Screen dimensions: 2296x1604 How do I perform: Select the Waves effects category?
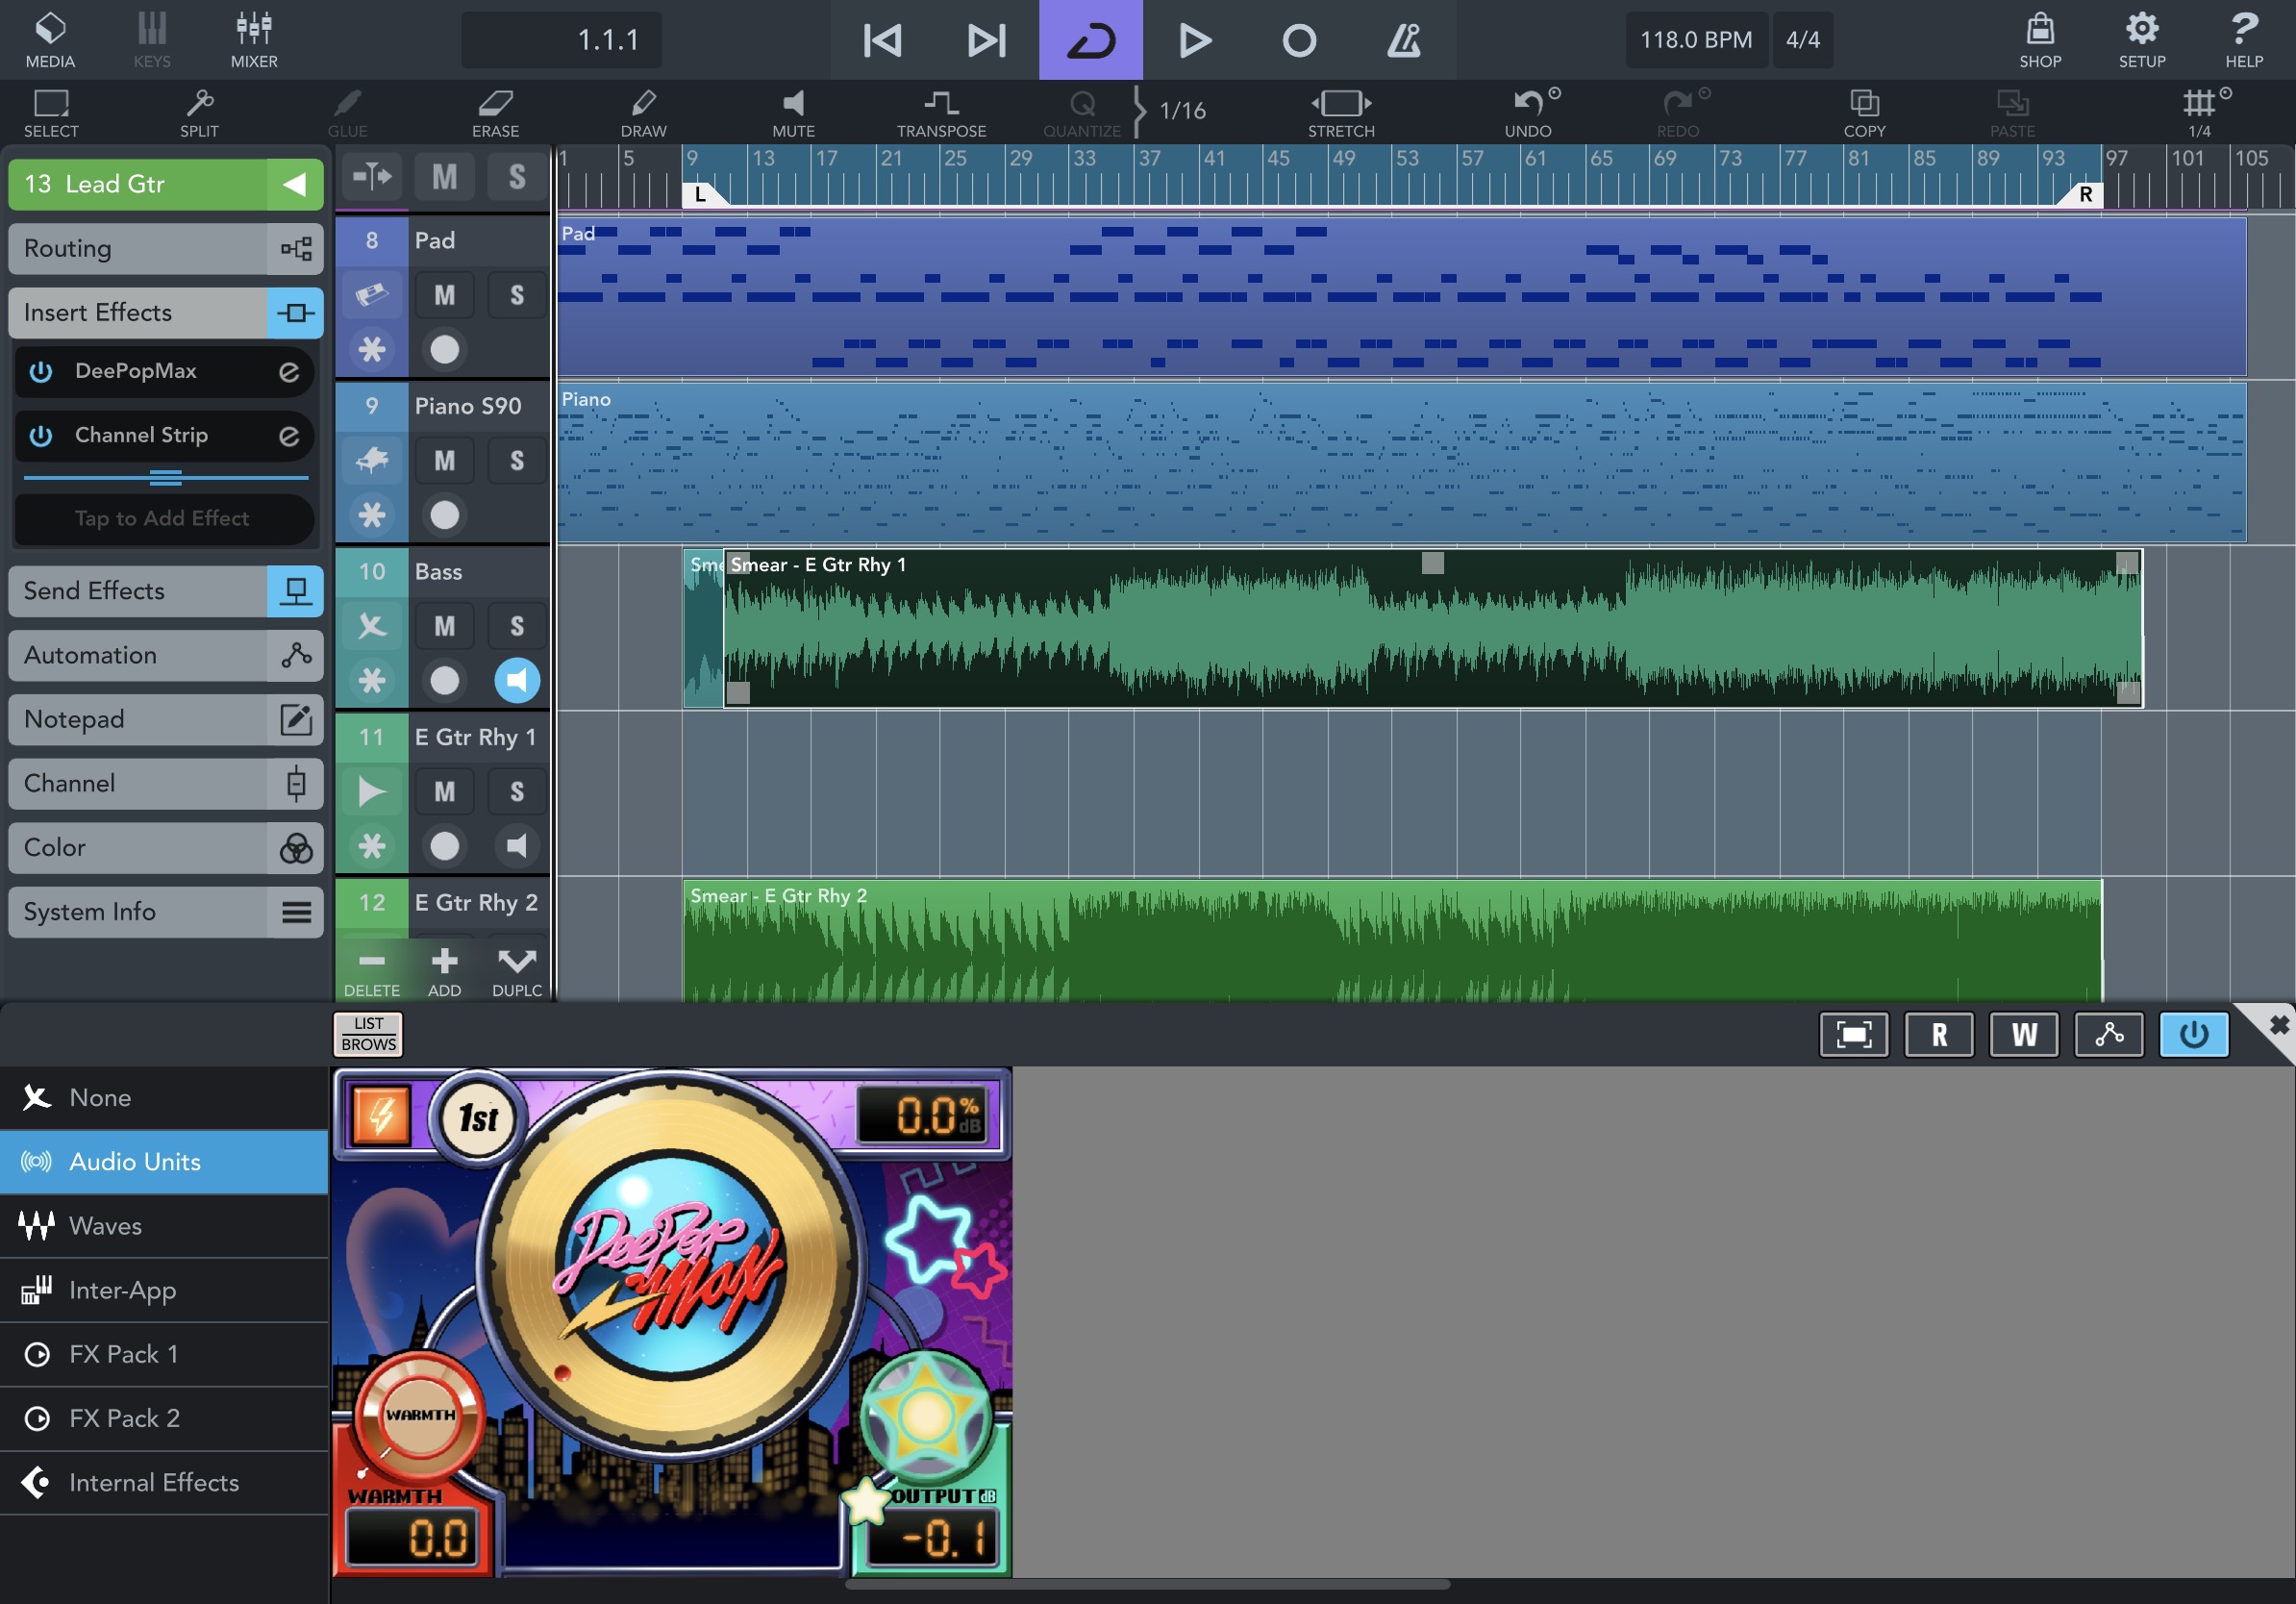click(164, 1225)
